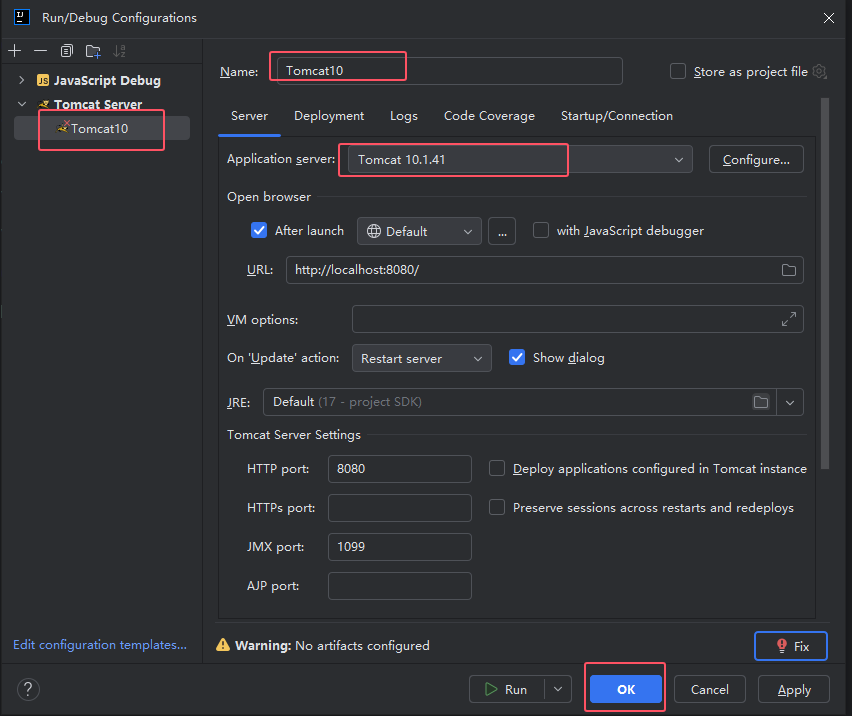
Task: Click the IntelliJ IDEA logo icon
Action: point(21,17)
